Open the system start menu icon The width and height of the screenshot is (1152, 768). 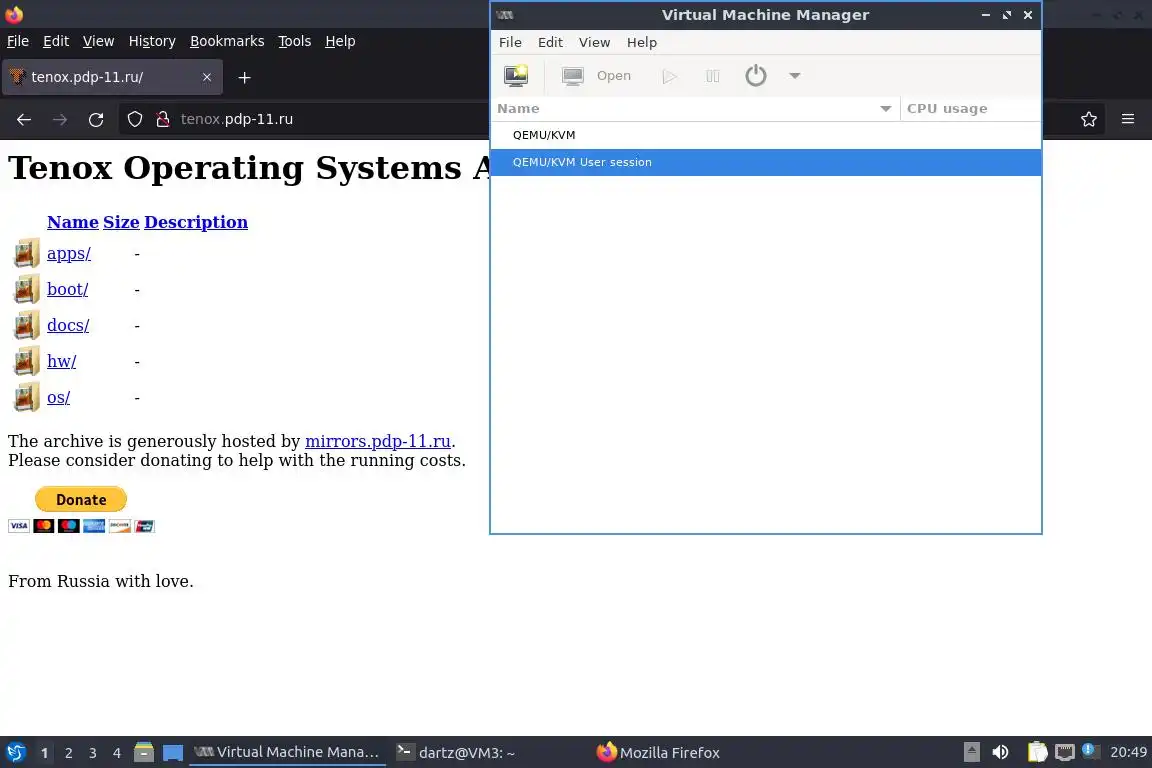point(16,753)
